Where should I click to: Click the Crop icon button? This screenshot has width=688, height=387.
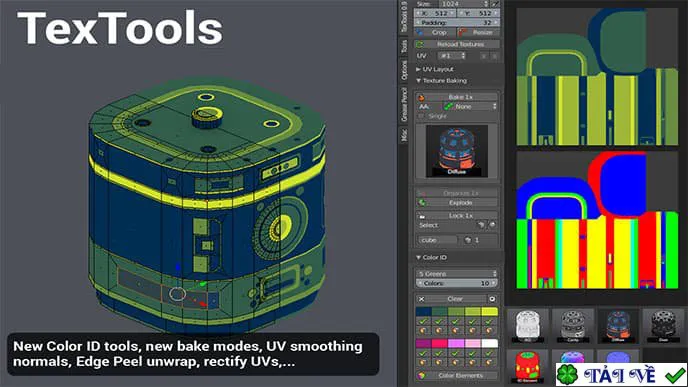pos(420,32)
